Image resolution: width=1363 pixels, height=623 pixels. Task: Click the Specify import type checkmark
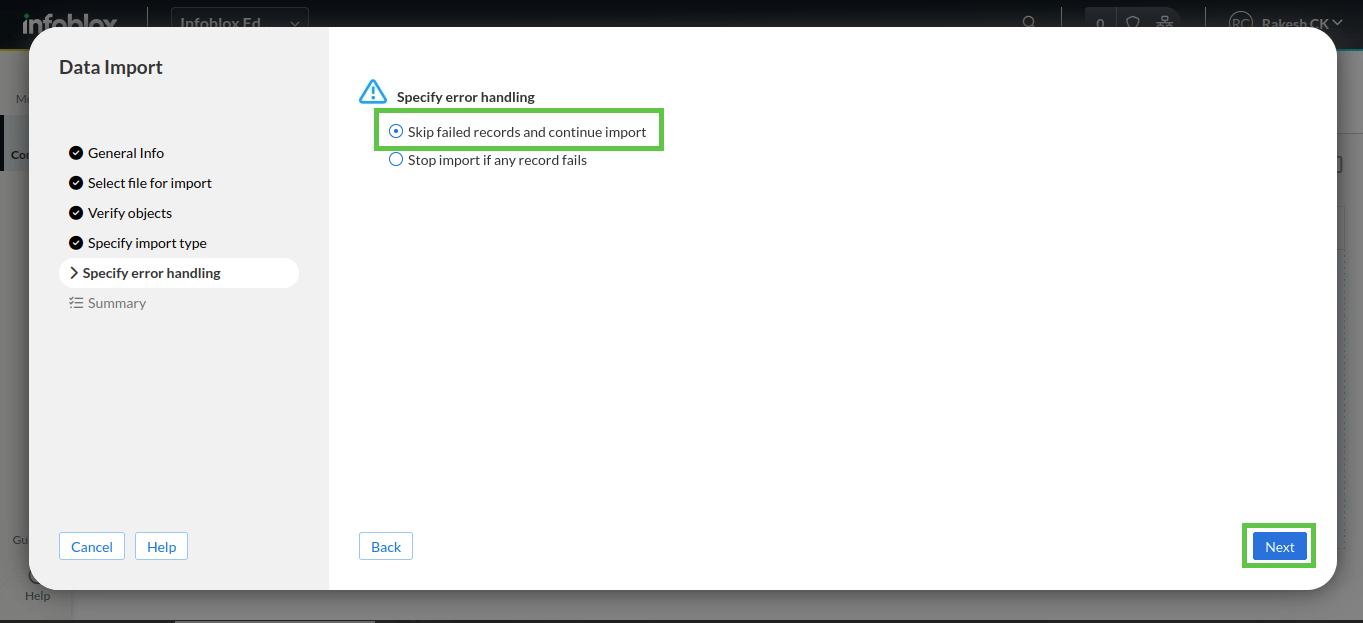coord(75,243)
